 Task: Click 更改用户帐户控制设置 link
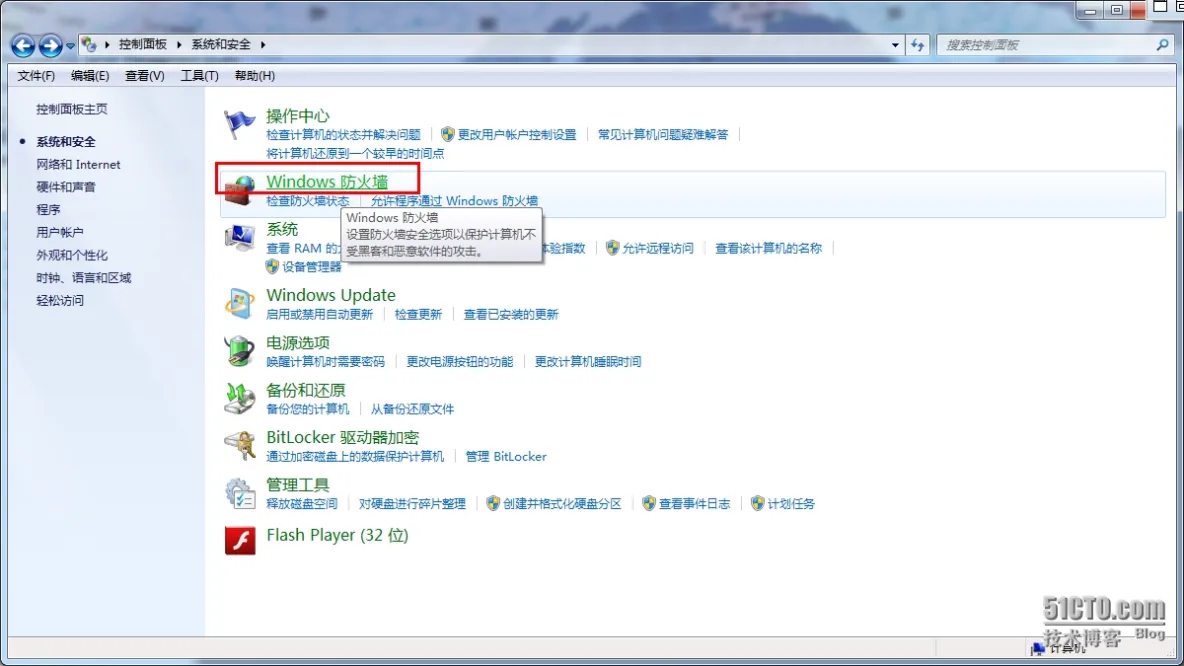(x=517, y=134)
